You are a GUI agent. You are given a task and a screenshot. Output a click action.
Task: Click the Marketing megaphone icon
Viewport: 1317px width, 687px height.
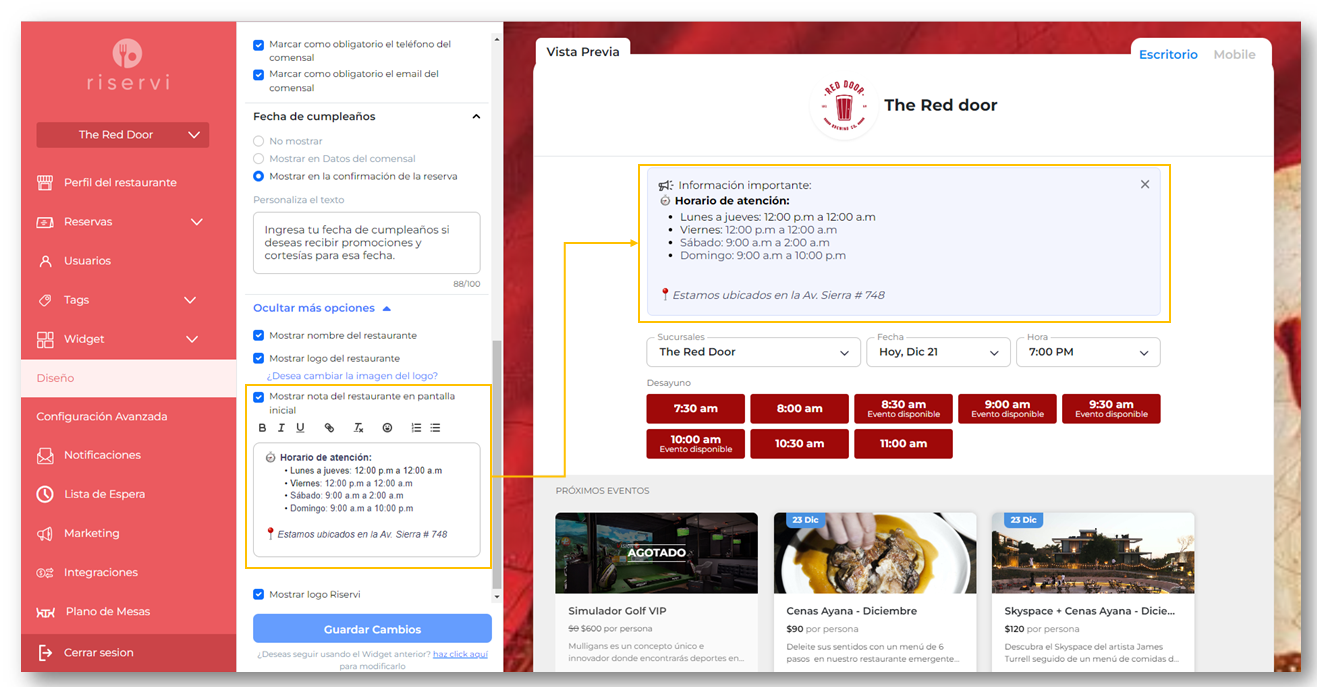coord(45,534)
